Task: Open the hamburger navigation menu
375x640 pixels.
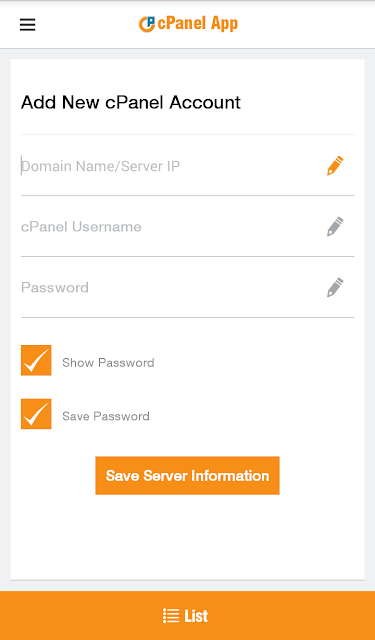Action: [x=27, y=25]
